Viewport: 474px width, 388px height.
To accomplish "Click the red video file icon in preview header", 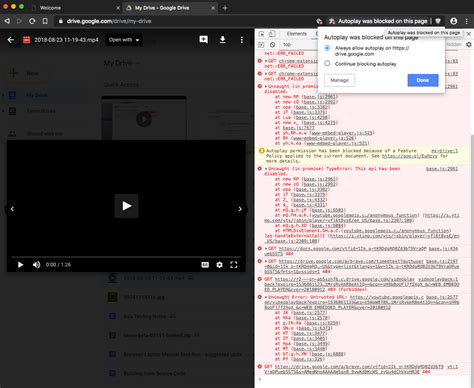I will (26, 40).
